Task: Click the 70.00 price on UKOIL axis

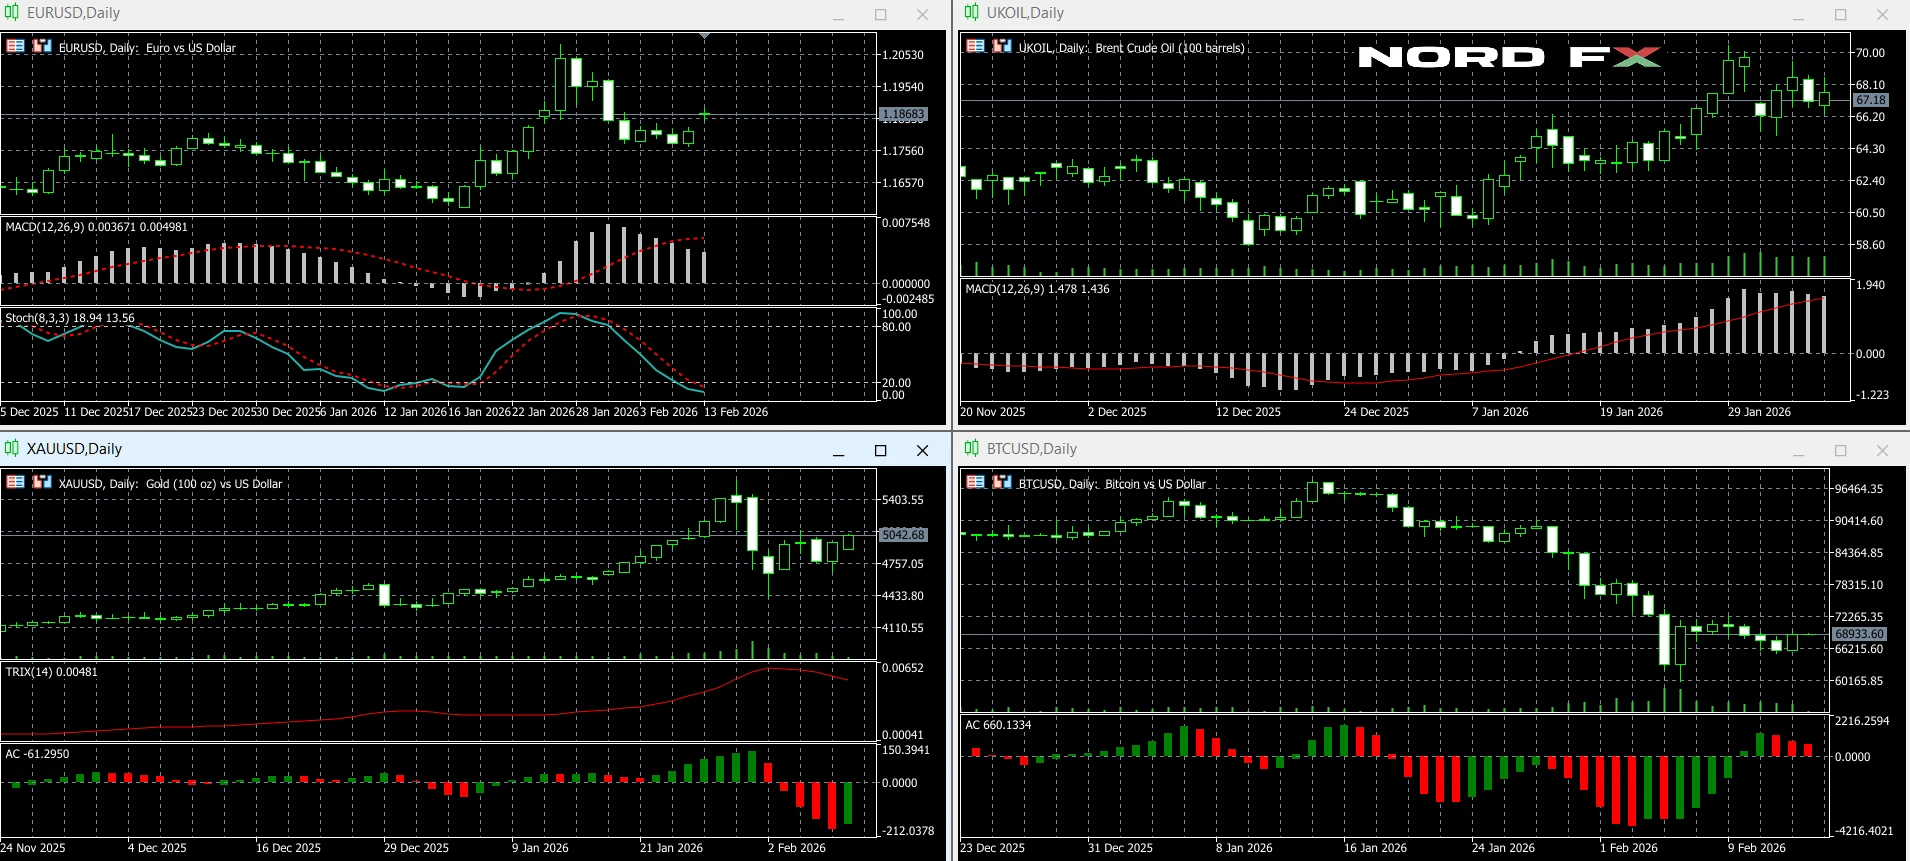Action: tap(1870, 53)
